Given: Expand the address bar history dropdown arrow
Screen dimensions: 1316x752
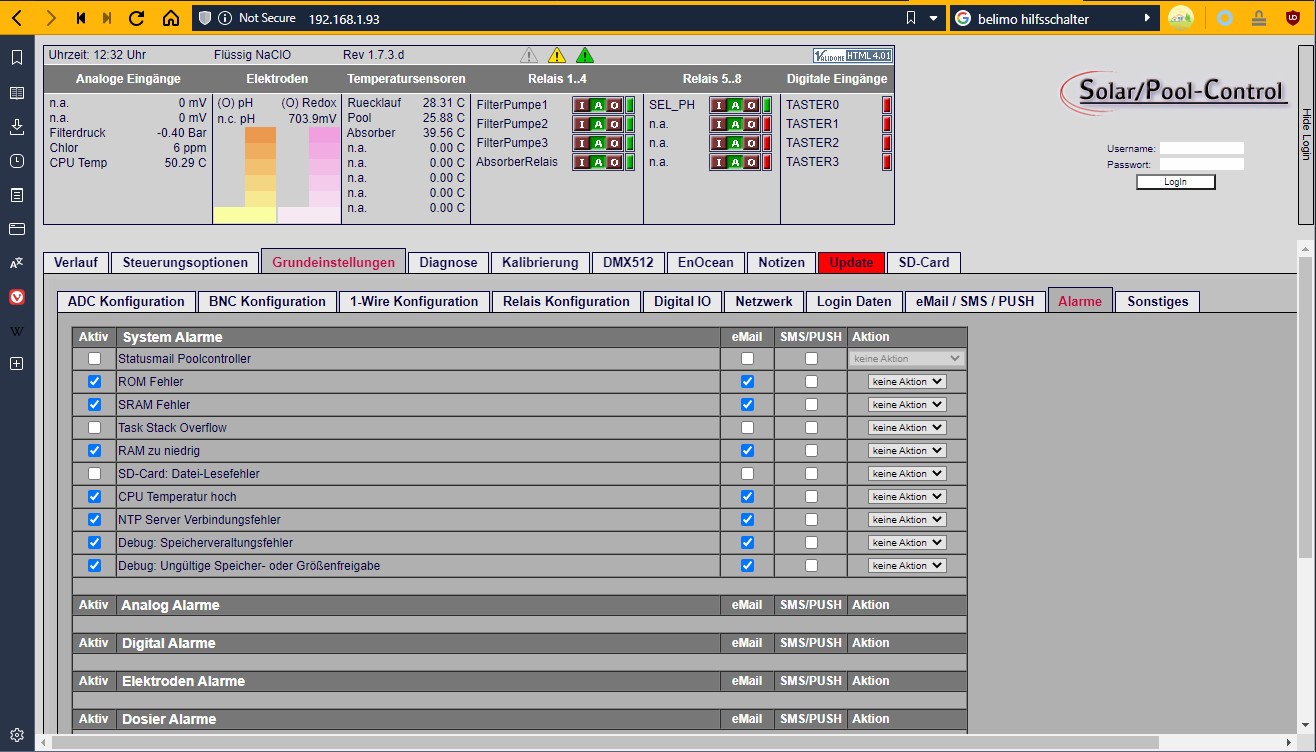Looking at the screenshot, I should click(933, 18).
